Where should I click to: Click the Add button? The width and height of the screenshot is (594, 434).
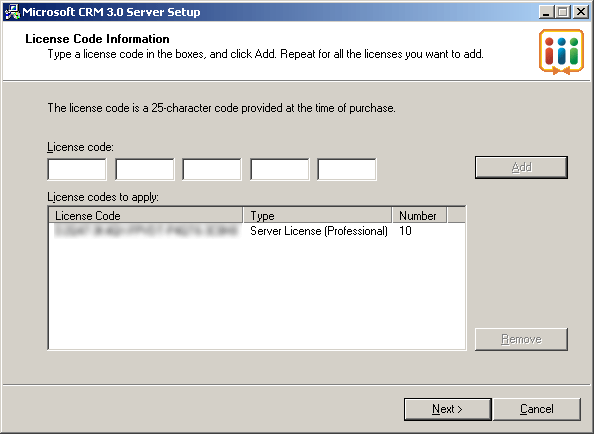521,167
